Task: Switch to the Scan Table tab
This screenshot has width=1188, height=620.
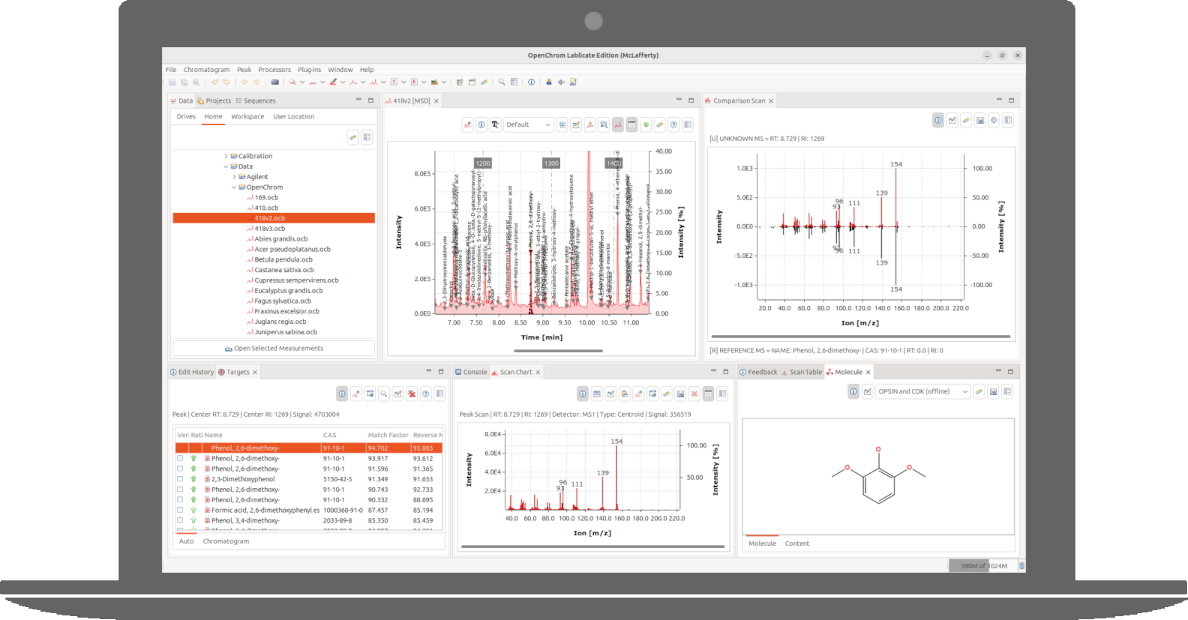Action: point(804,372)
